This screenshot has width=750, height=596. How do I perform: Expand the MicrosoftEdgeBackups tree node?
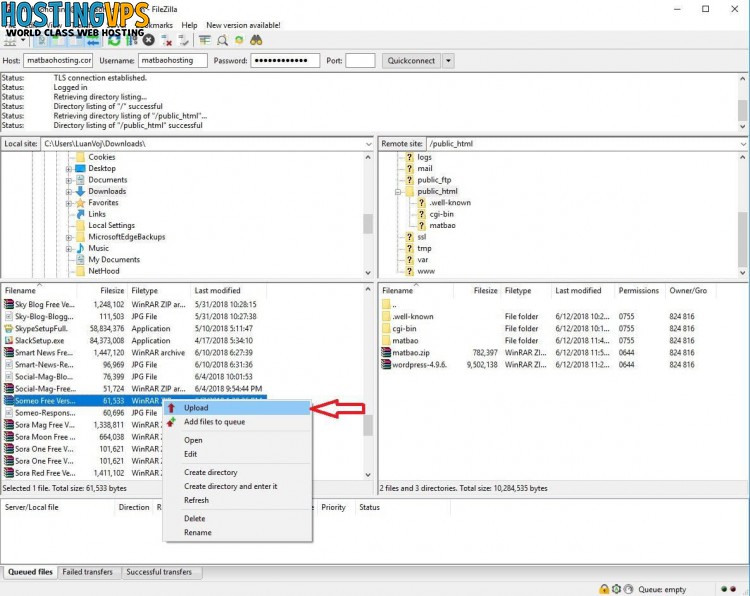coord(69,237)
